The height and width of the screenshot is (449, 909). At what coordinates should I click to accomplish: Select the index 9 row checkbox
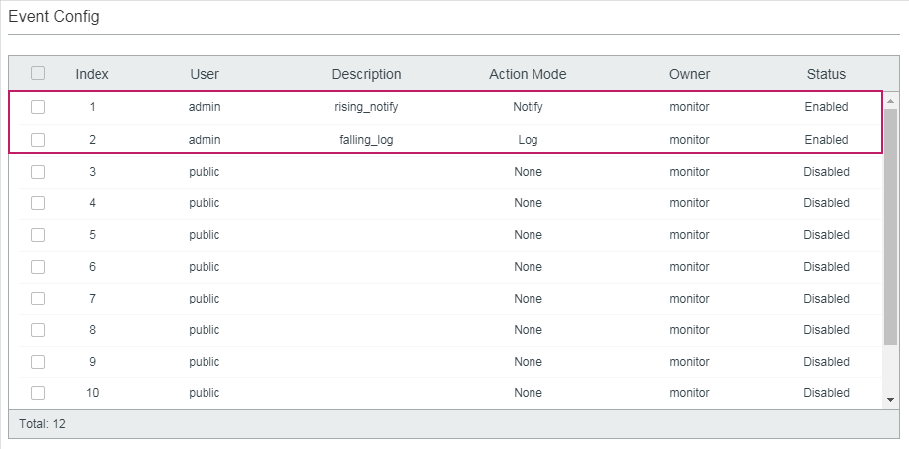[x=38, y=362]
